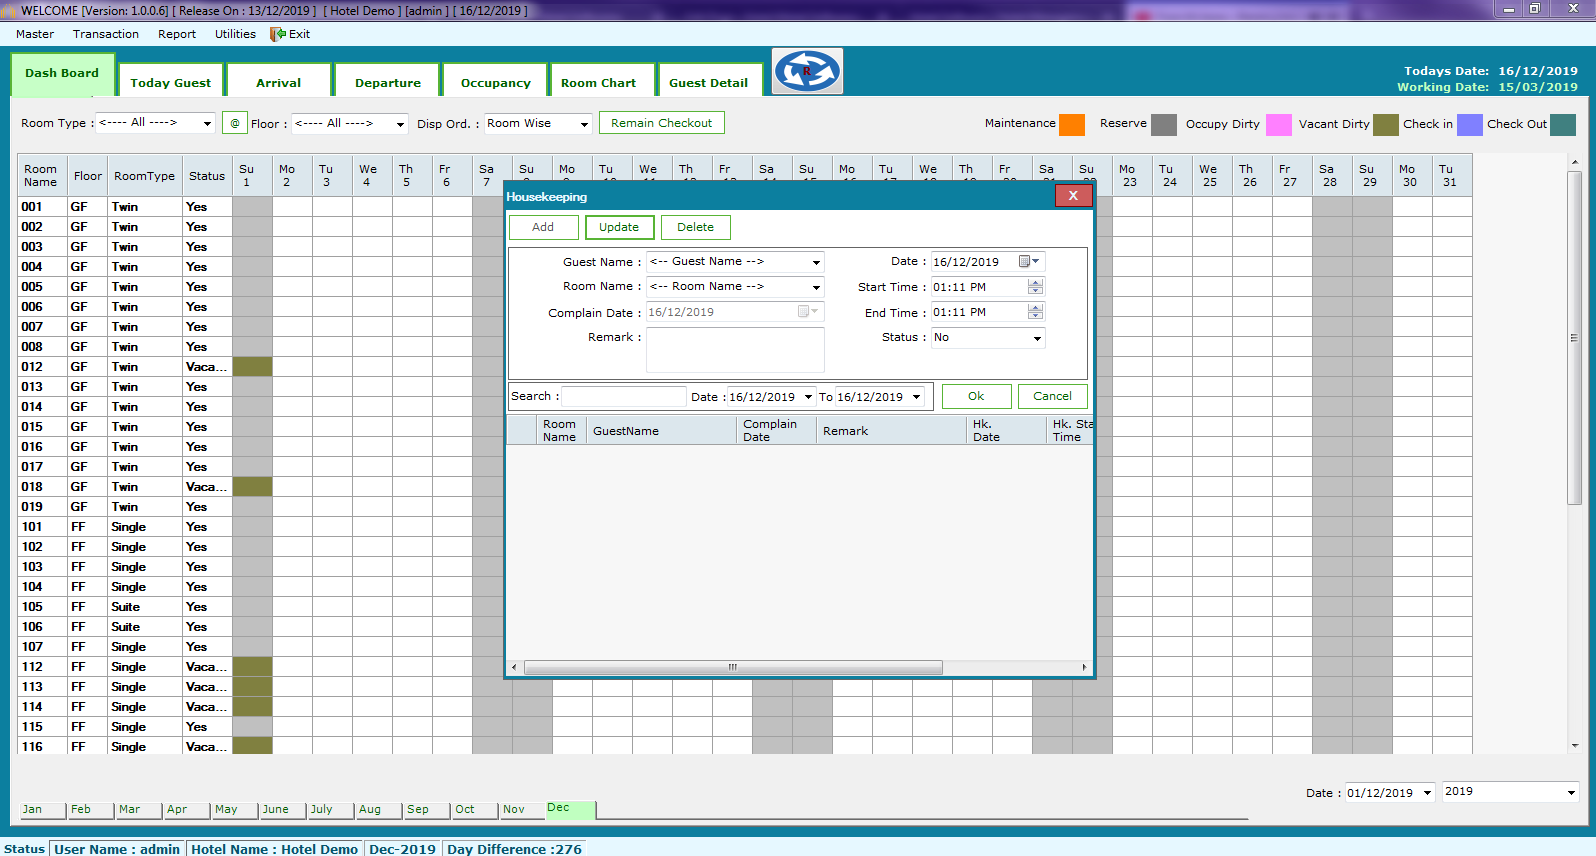Open the Room Name dropdown in Housekeeping
Viewport: 1596px width, 856px height.
(816, 287)
